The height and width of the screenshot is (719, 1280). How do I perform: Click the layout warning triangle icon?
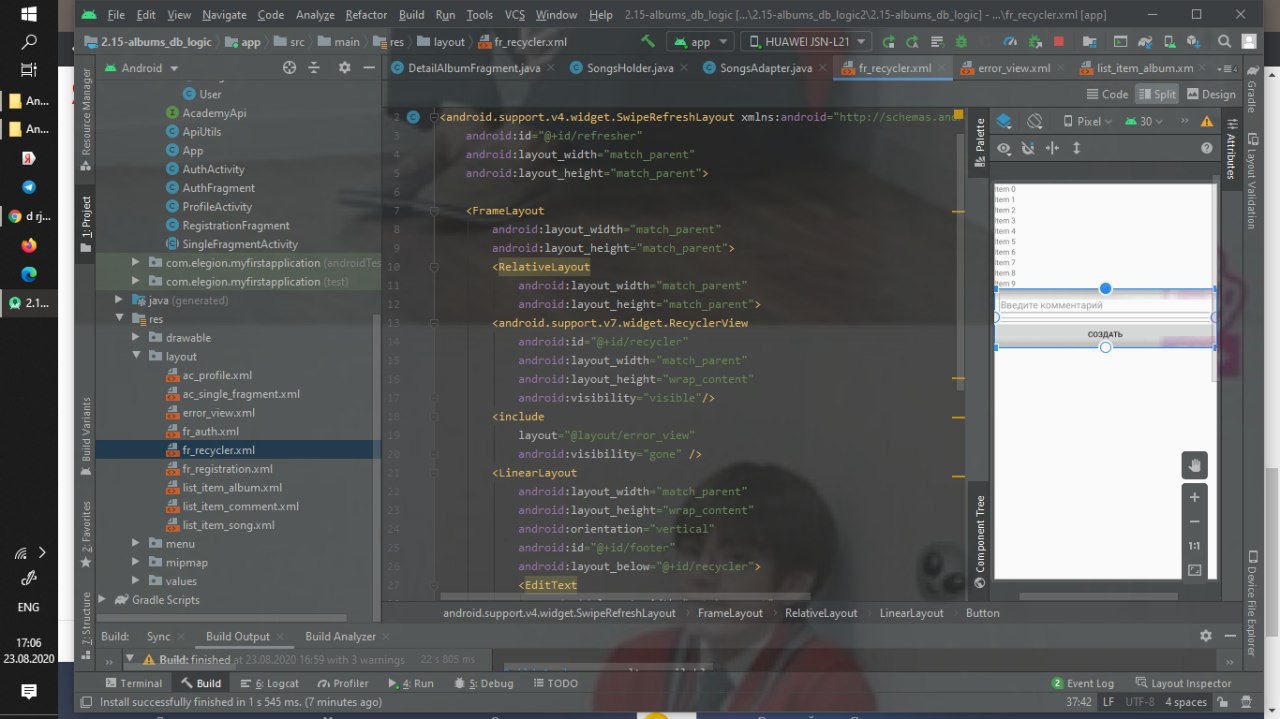click(1206, 121)
